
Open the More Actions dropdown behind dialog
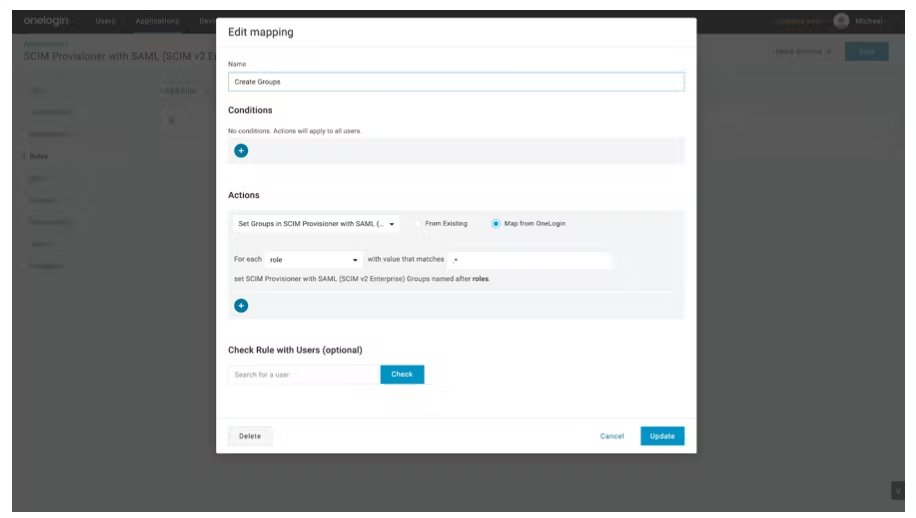(803, 51)
